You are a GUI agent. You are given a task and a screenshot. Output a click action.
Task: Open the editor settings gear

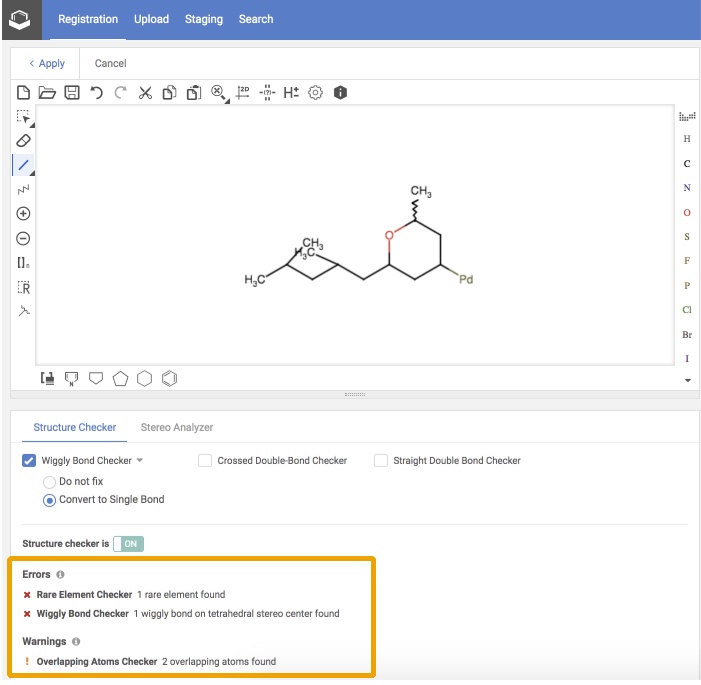tap(316, 93)
